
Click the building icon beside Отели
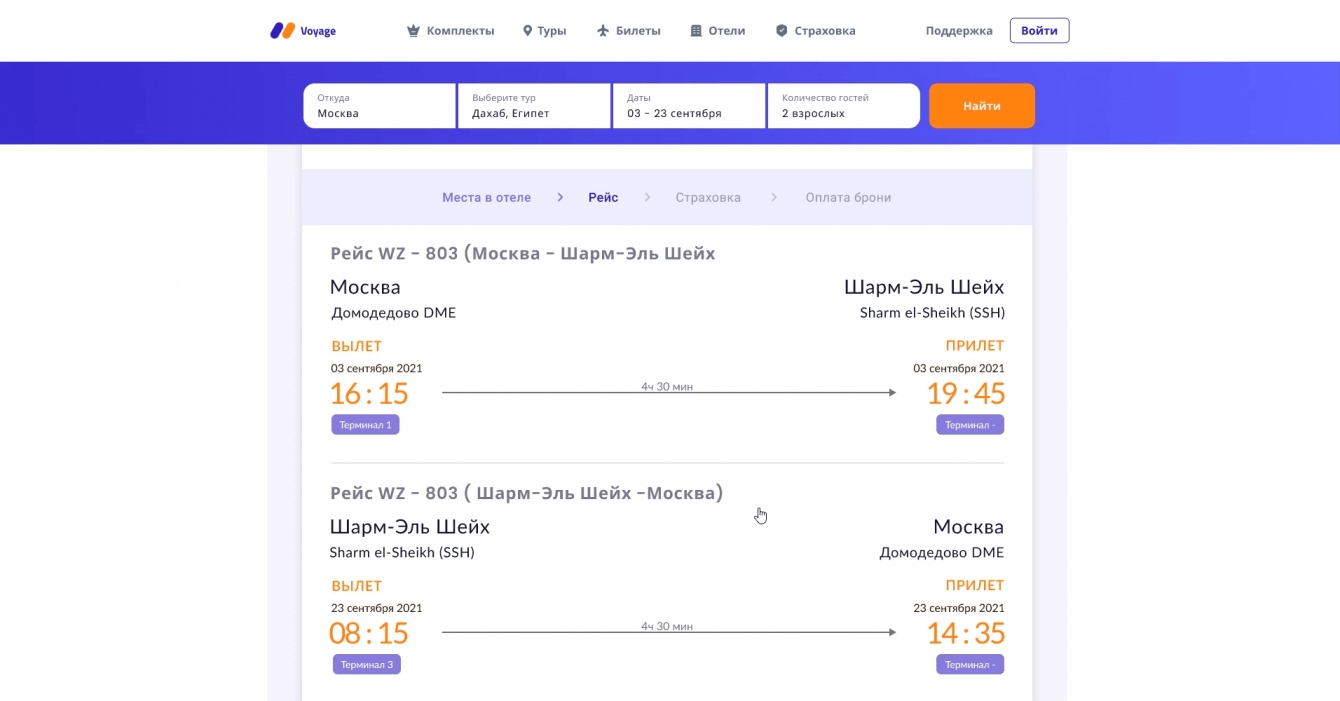coord(696,31)
